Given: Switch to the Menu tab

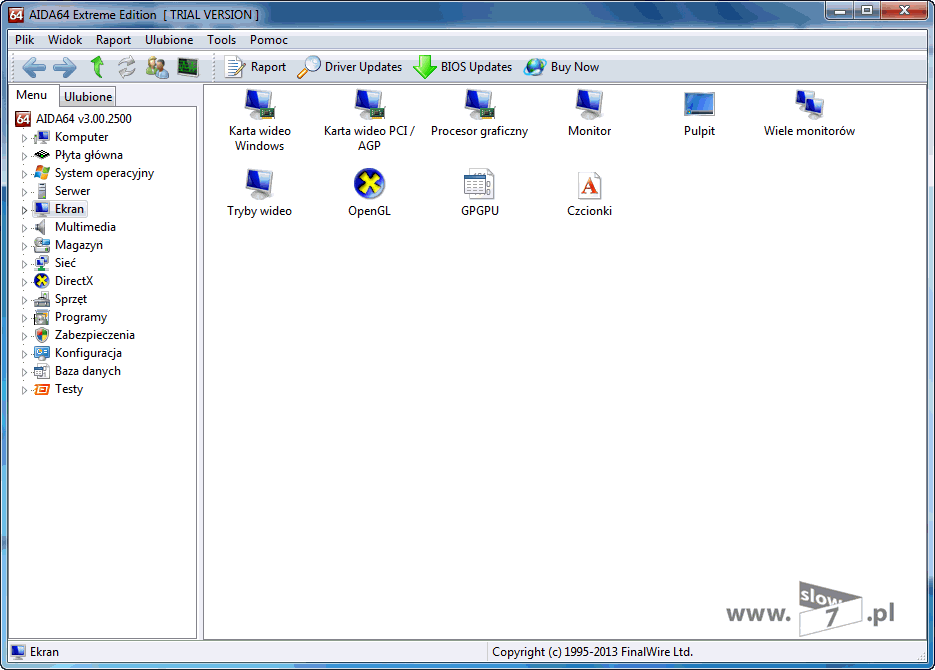Looking at the screenshot, I should pos(32,95).
